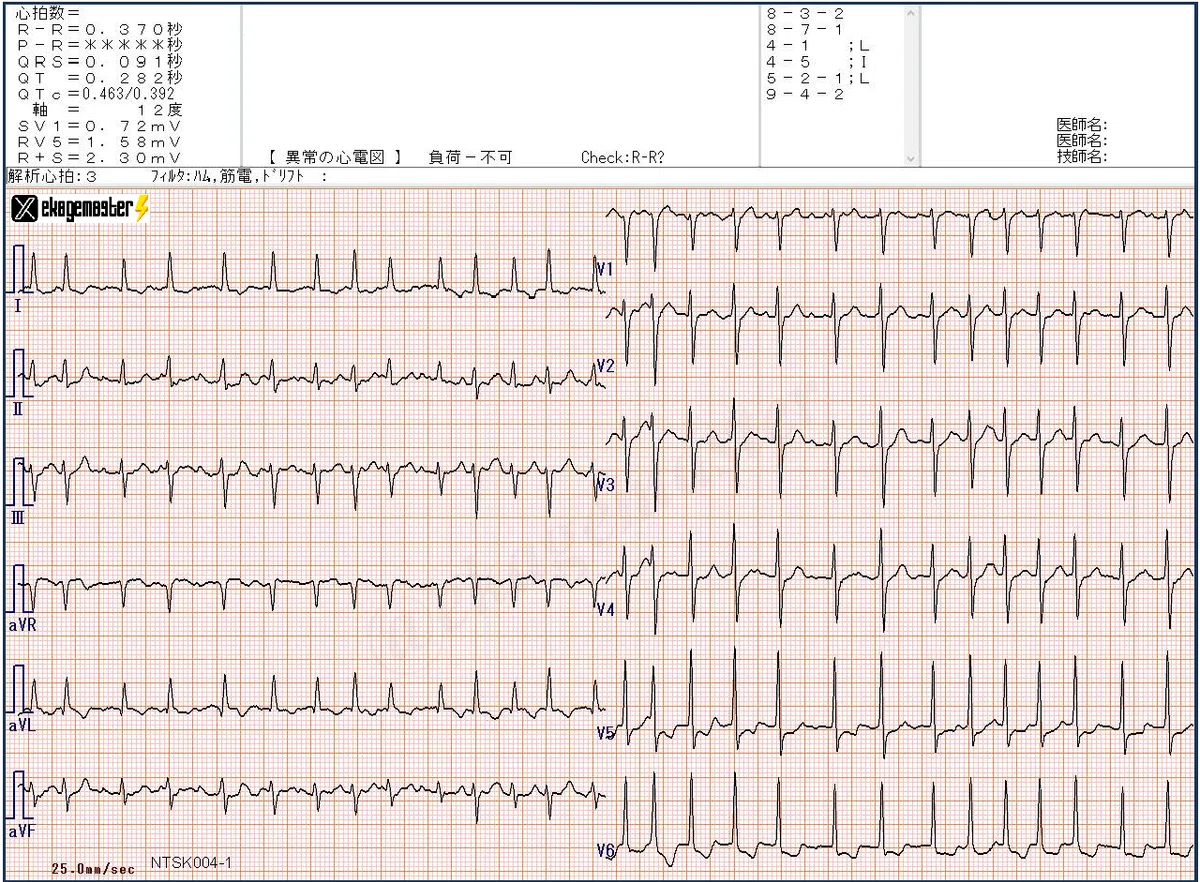This screenshot has height=882, width=1200.
Task: Click the R+S=2.30mV measurement
Action: pyautogui.click(x=99, y=158)
